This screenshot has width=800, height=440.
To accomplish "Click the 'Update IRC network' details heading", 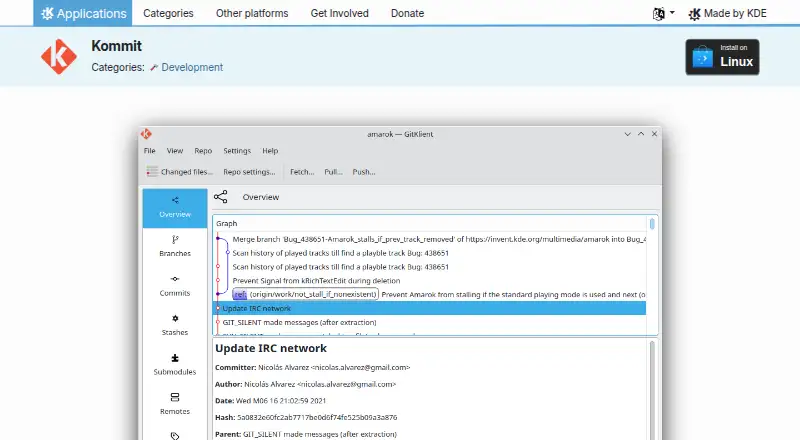I will click(x=271, y=348).
